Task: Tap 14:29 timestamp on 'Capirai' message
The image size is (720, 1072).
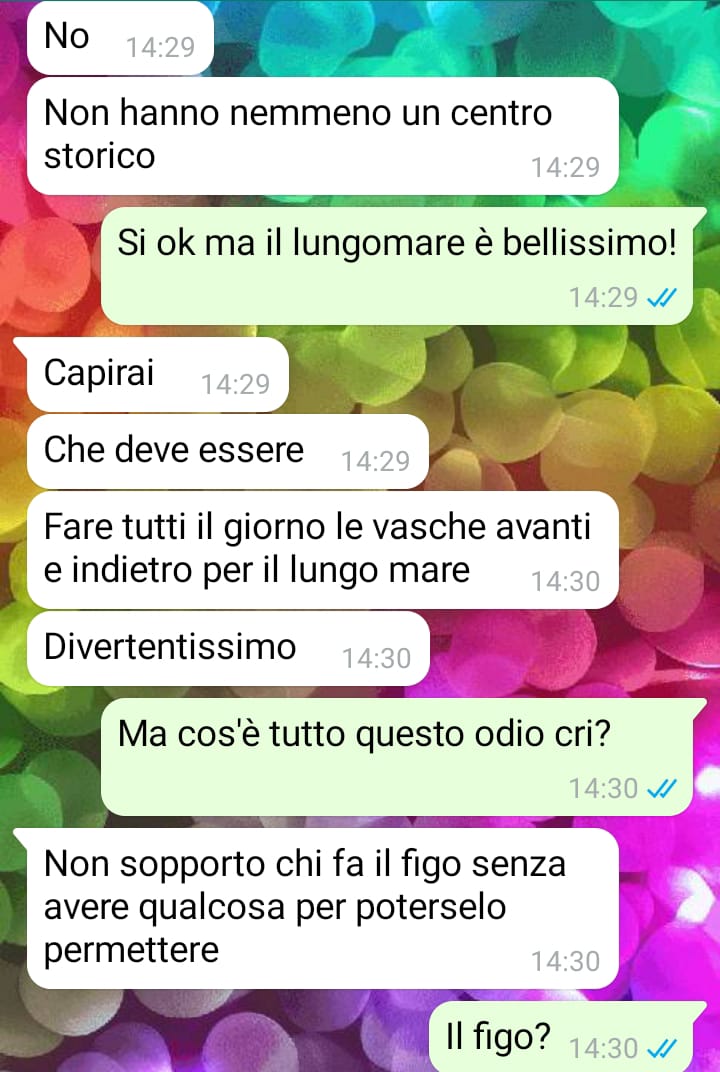Action: 235,384
